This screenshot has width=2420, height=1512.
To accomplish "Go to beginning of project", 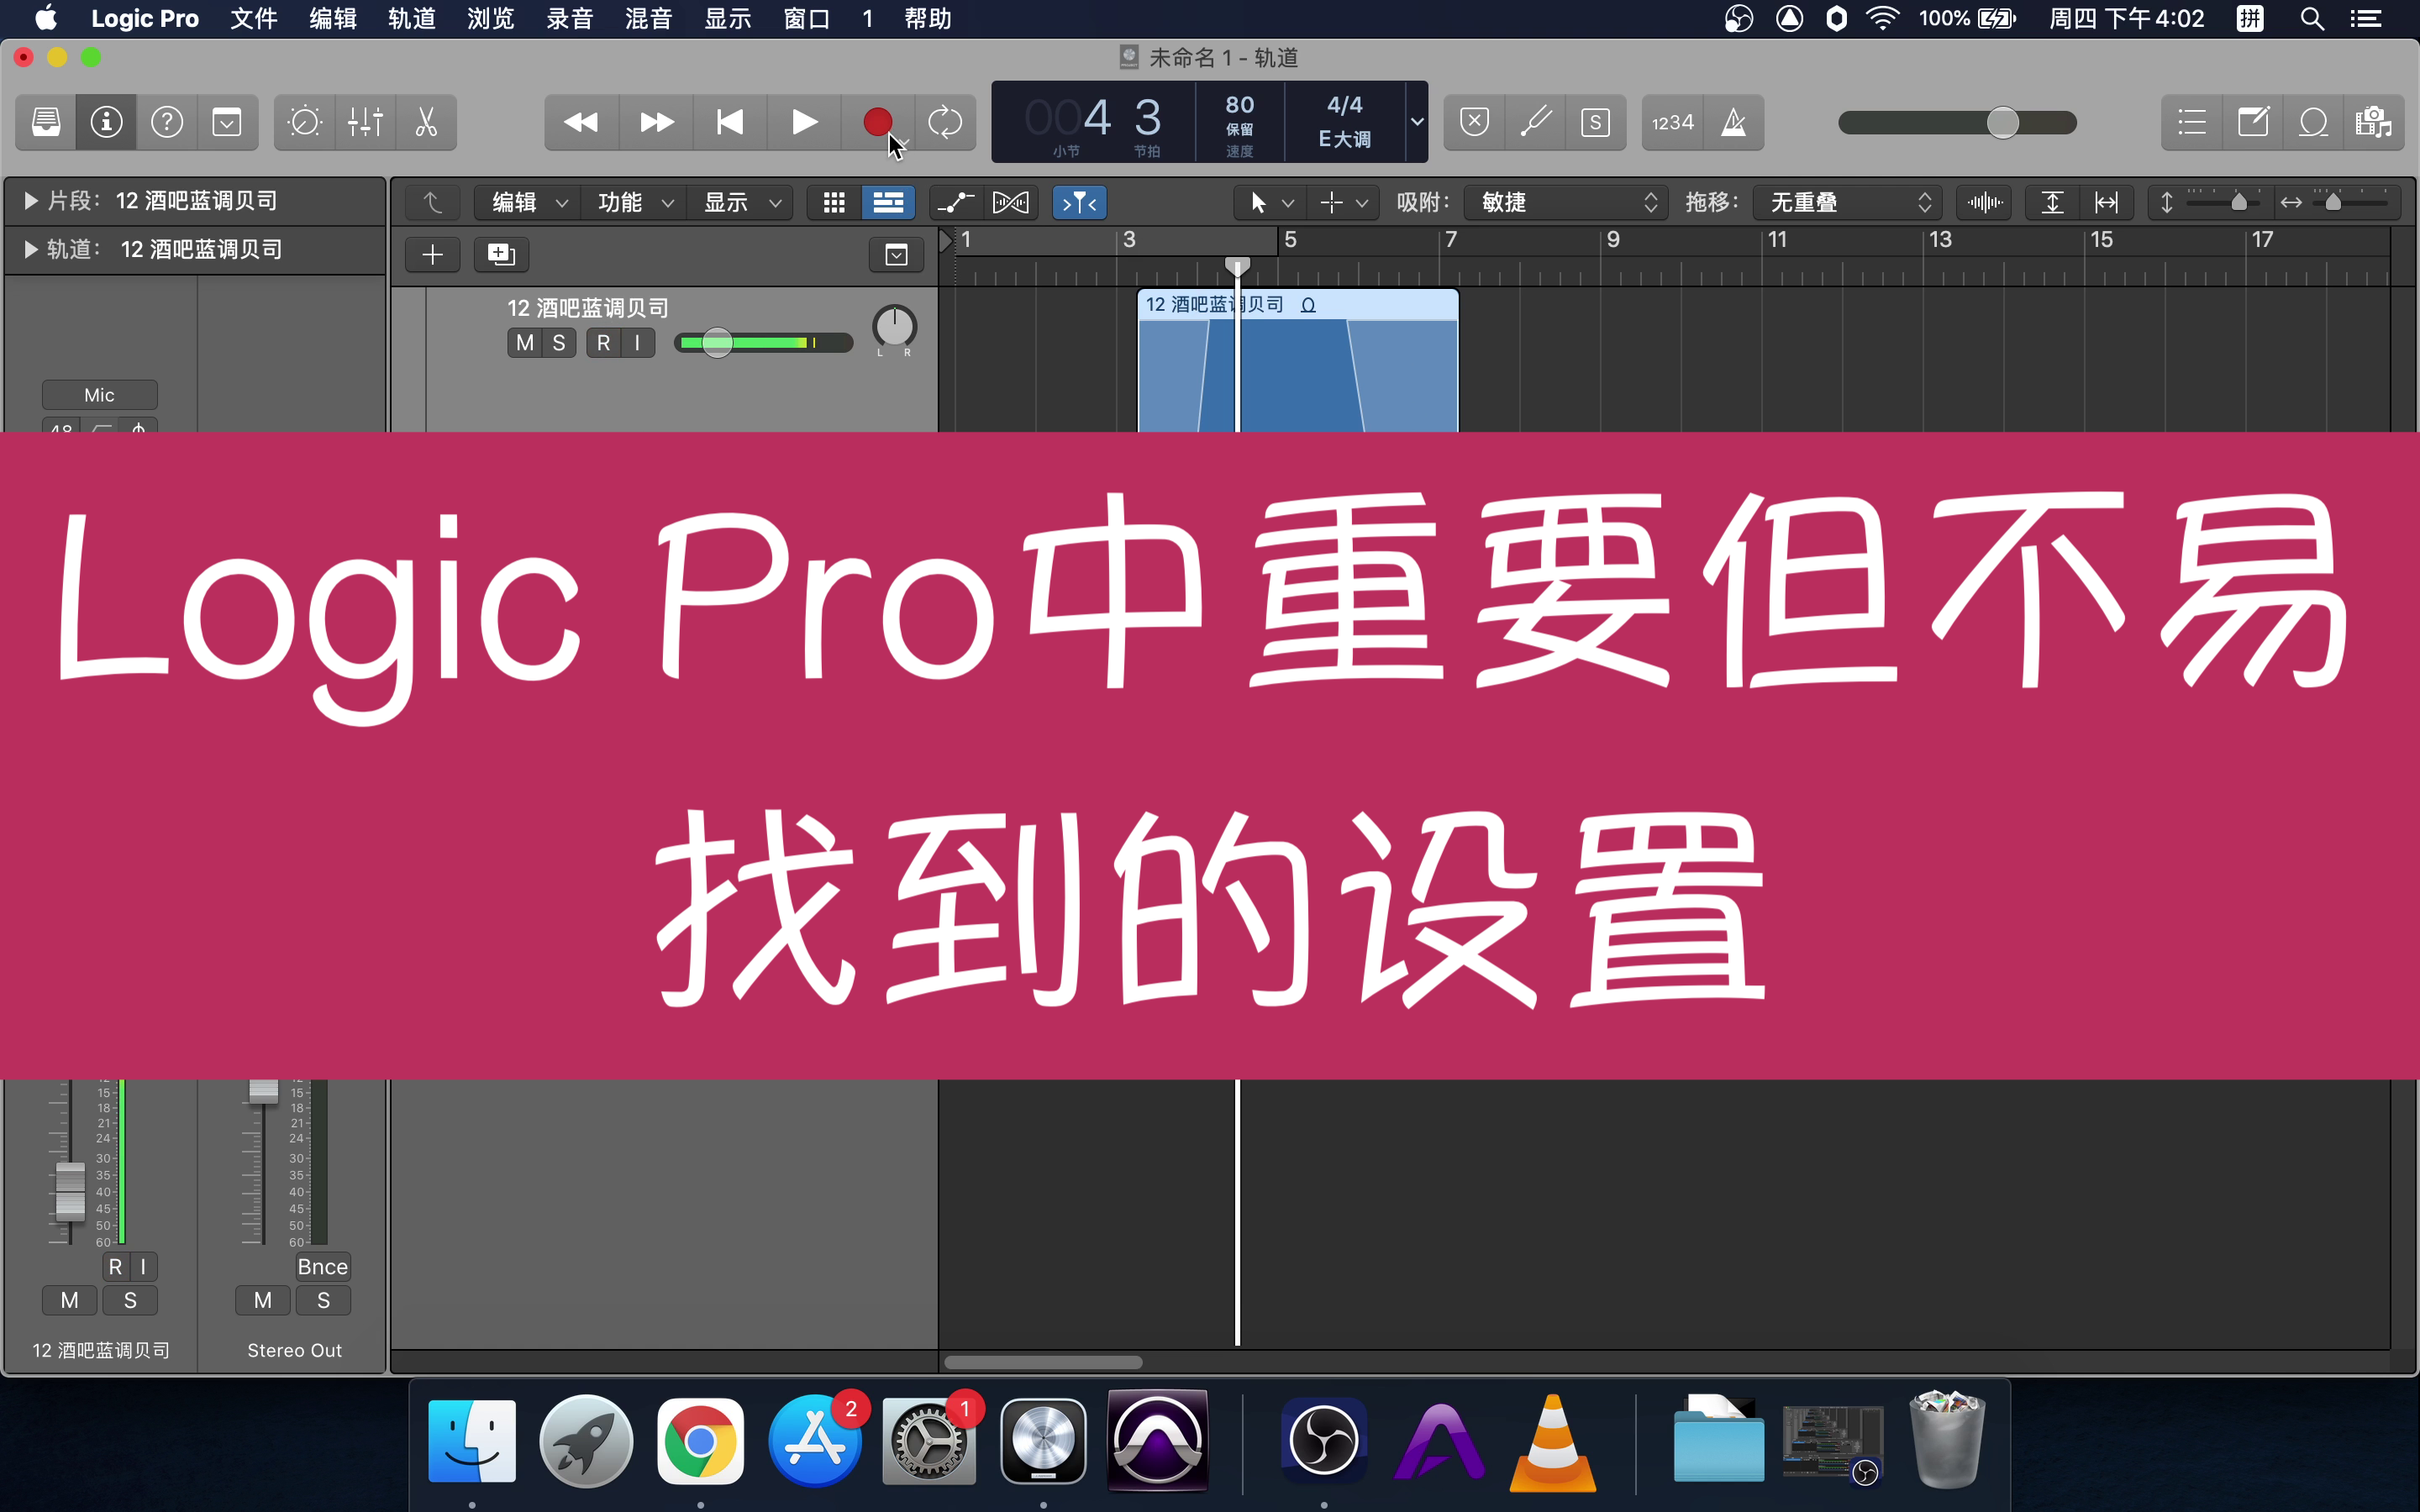I will pos(730,122).
